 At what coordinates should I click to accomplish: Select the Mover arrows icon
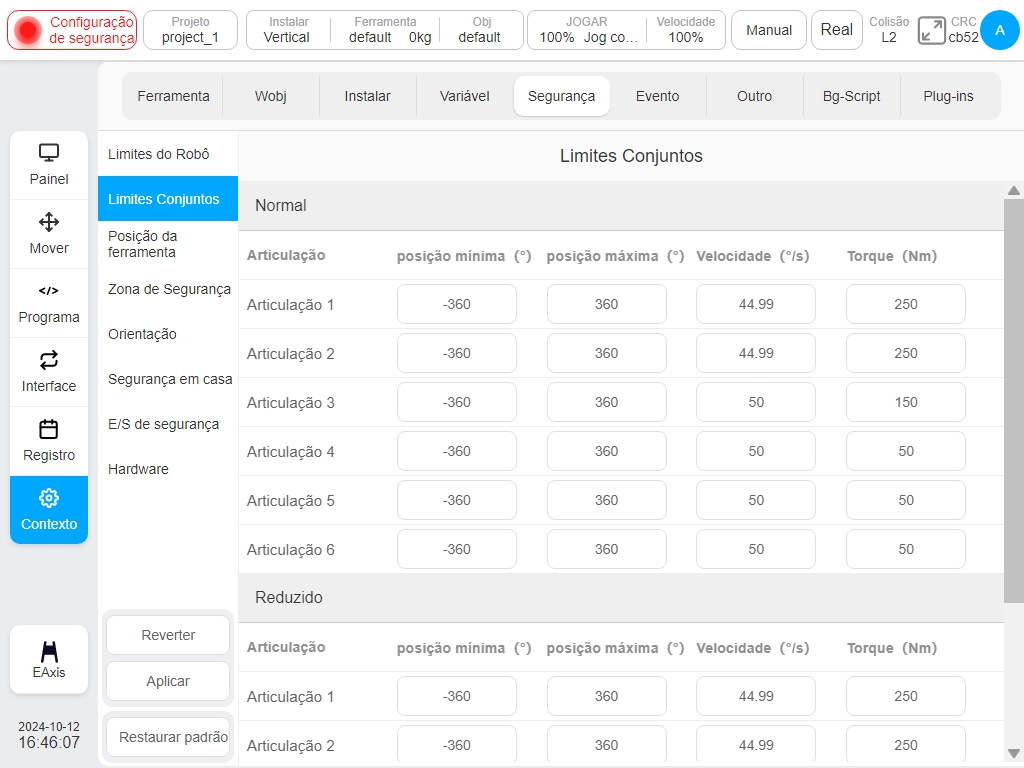click(49, 222)
